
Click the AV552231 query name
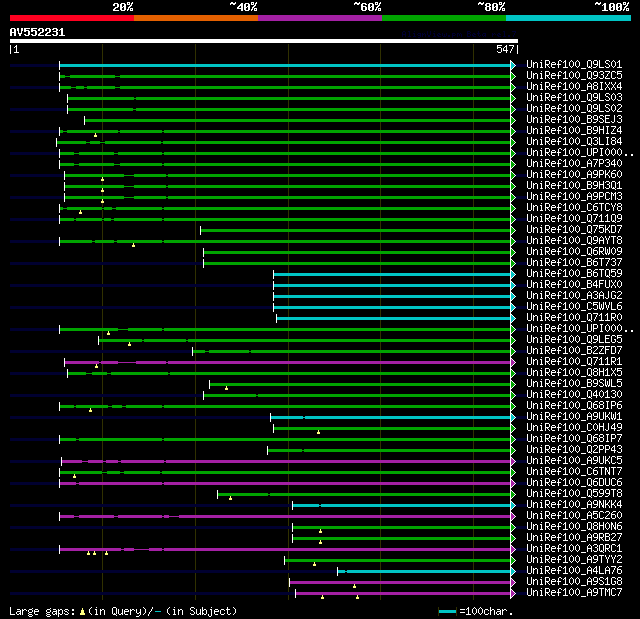click(37, 32)
